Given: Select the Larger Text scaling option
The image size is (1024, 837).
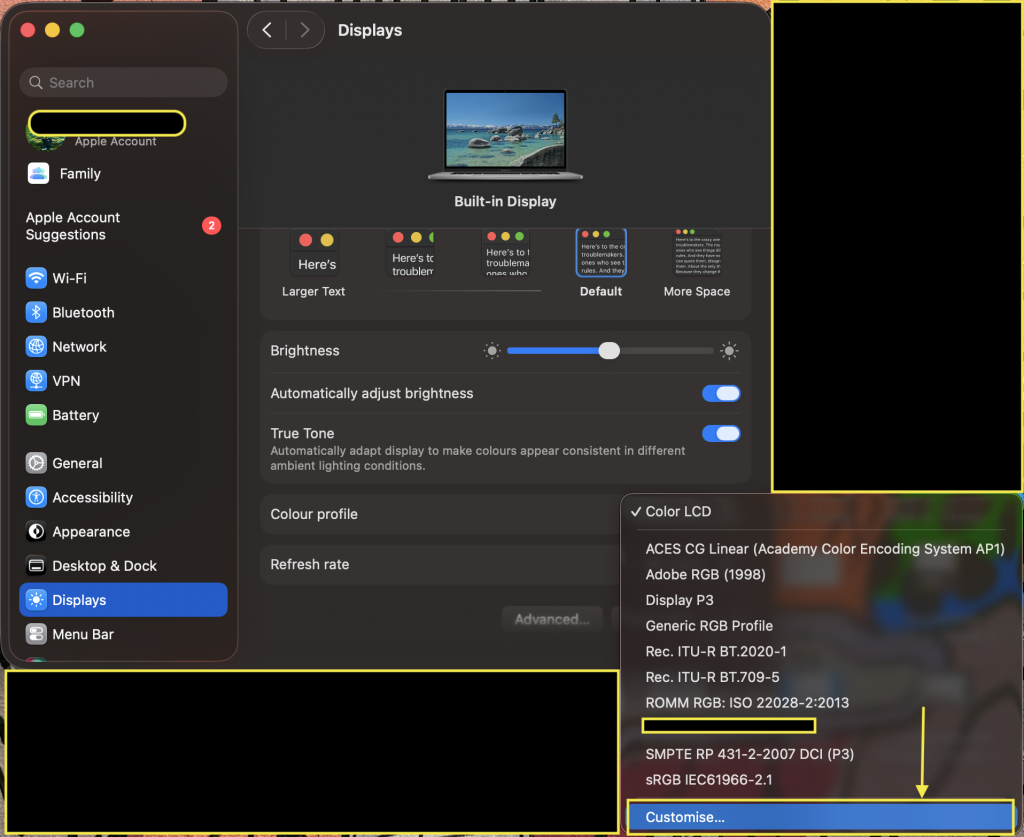Looking at the screenshot, I should 315,260.
